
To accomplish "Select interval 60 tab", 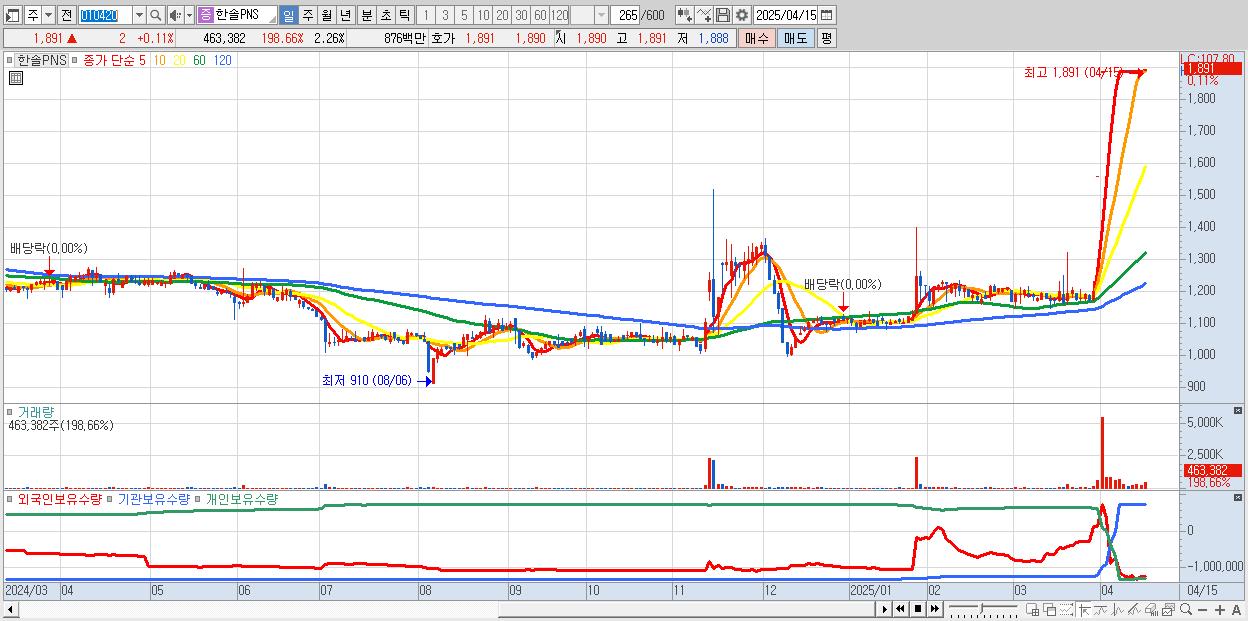I will 540,15.
